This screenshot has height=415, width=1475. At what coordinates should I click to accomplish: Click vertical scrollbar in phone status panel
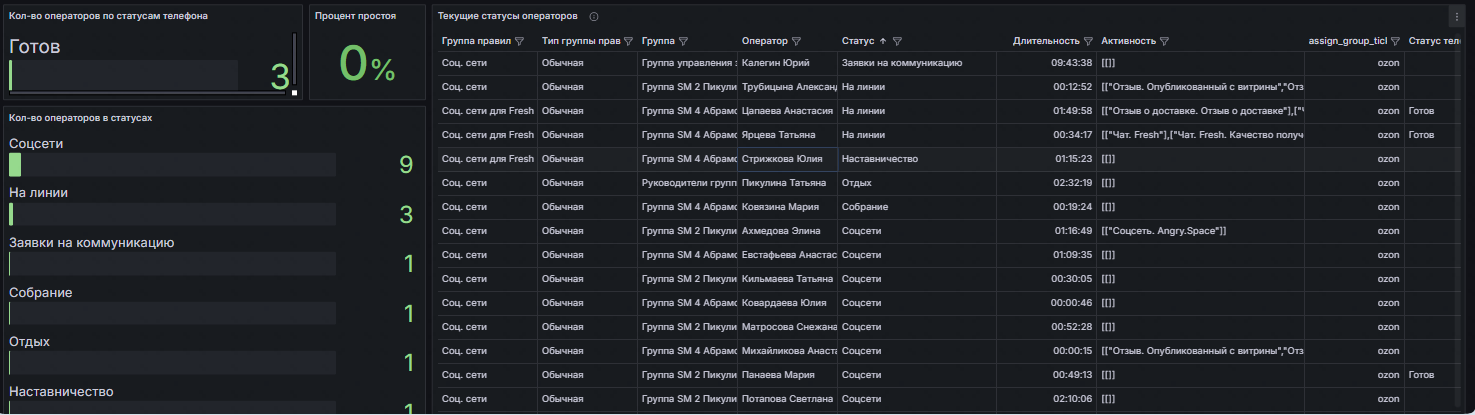294,60
